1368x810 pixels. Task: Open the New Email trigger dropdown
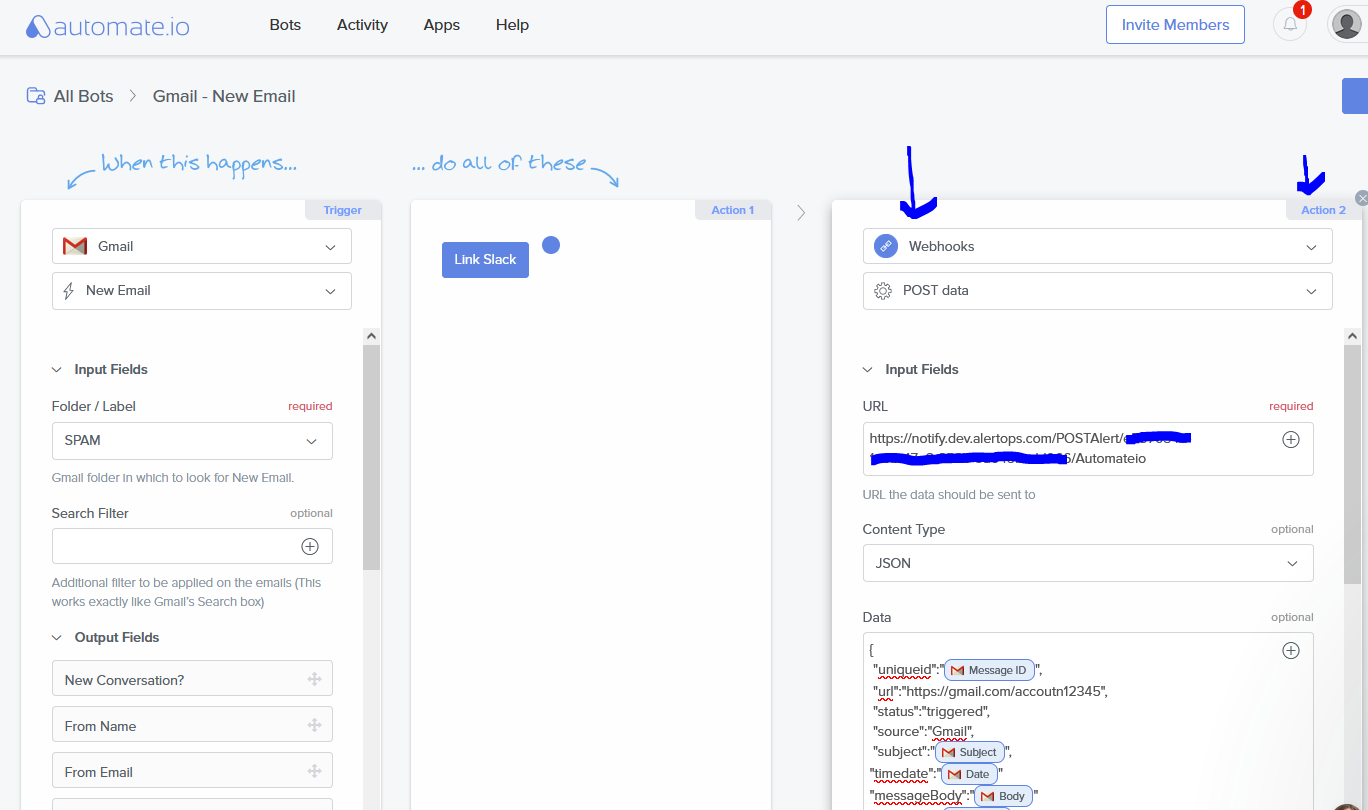point(202,290)
